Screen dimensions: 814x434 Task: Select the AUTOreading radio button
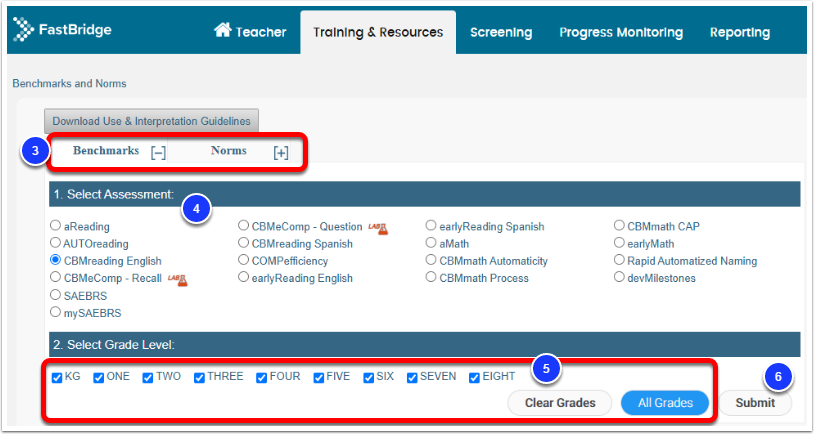click(x=55, y=242)
